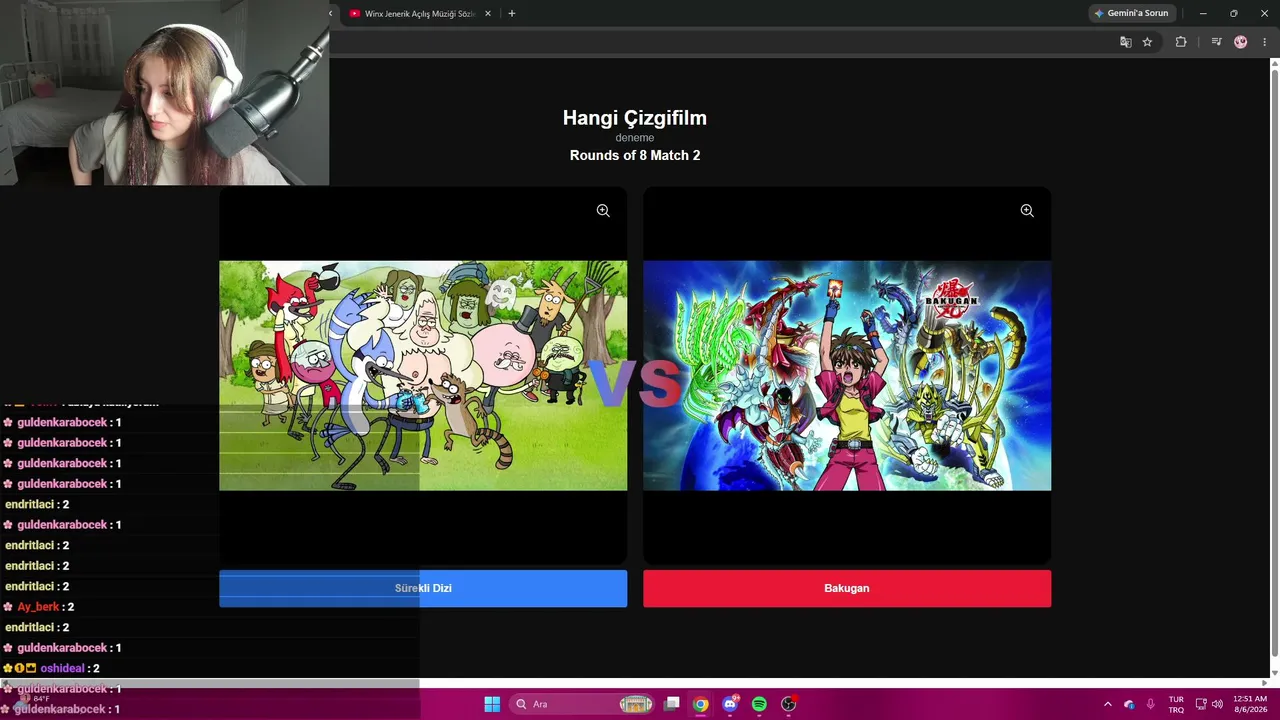Open the Chrome three-dot menu

(1264, 42)
